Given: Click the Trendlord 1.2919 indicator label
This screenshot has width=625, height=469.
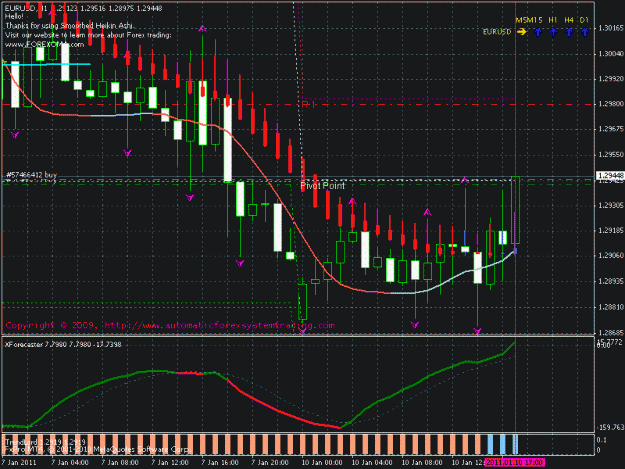Looking at the screenshot, I should click(x=44, y=442).
